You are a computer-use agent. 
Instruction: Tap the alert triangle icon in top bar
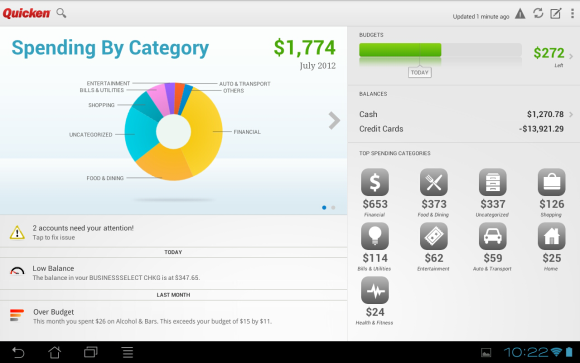click(x=520, y=14)
